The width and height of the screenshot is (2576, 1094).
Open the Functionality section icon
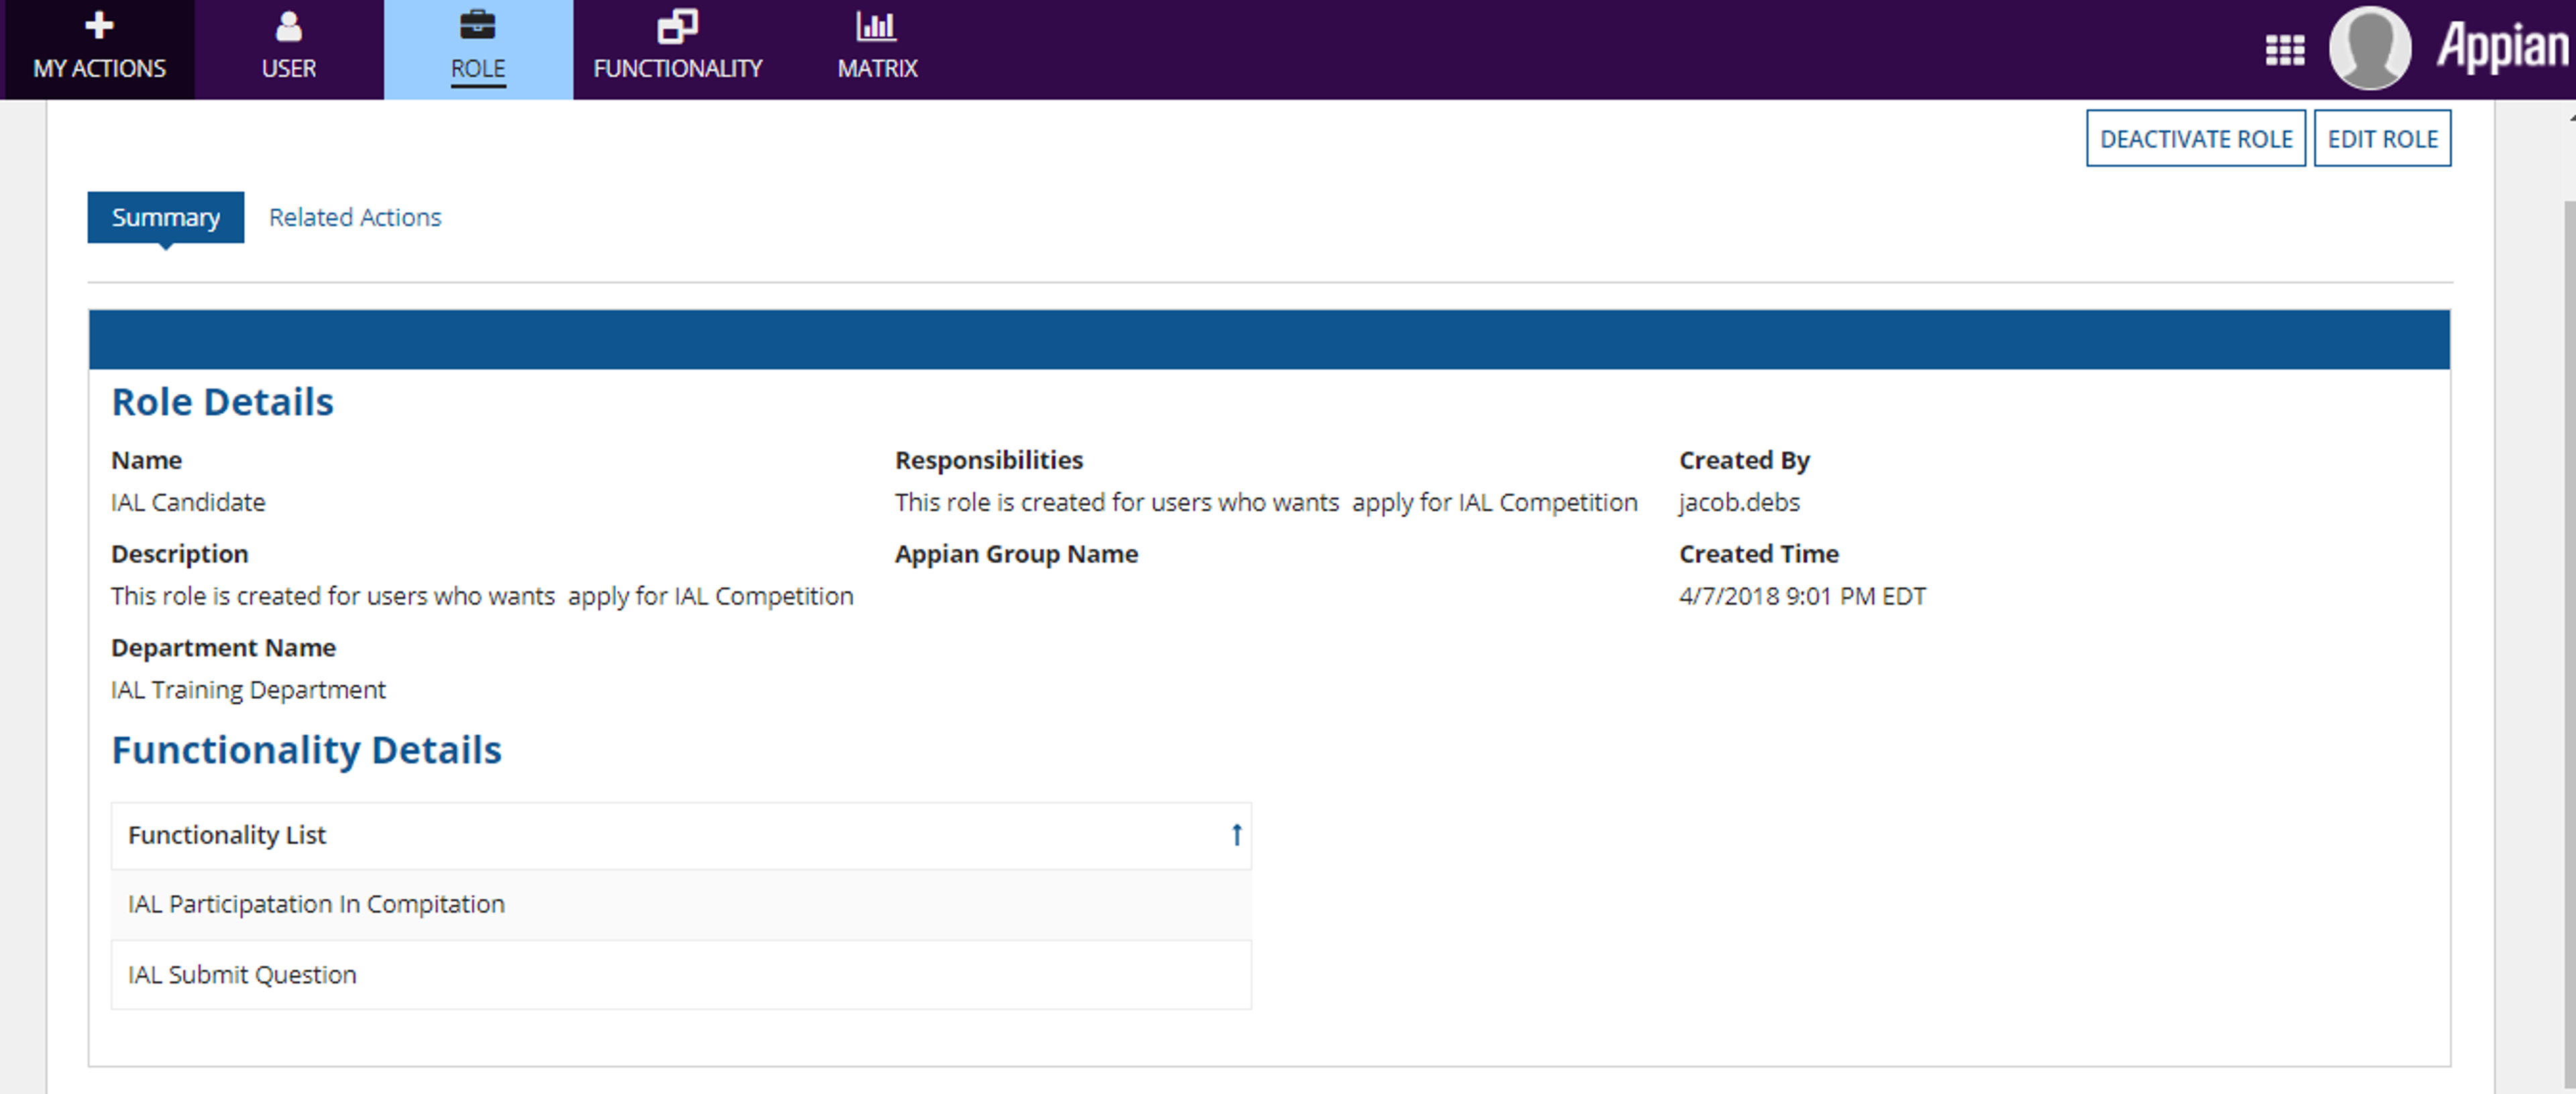coord(677,26)
